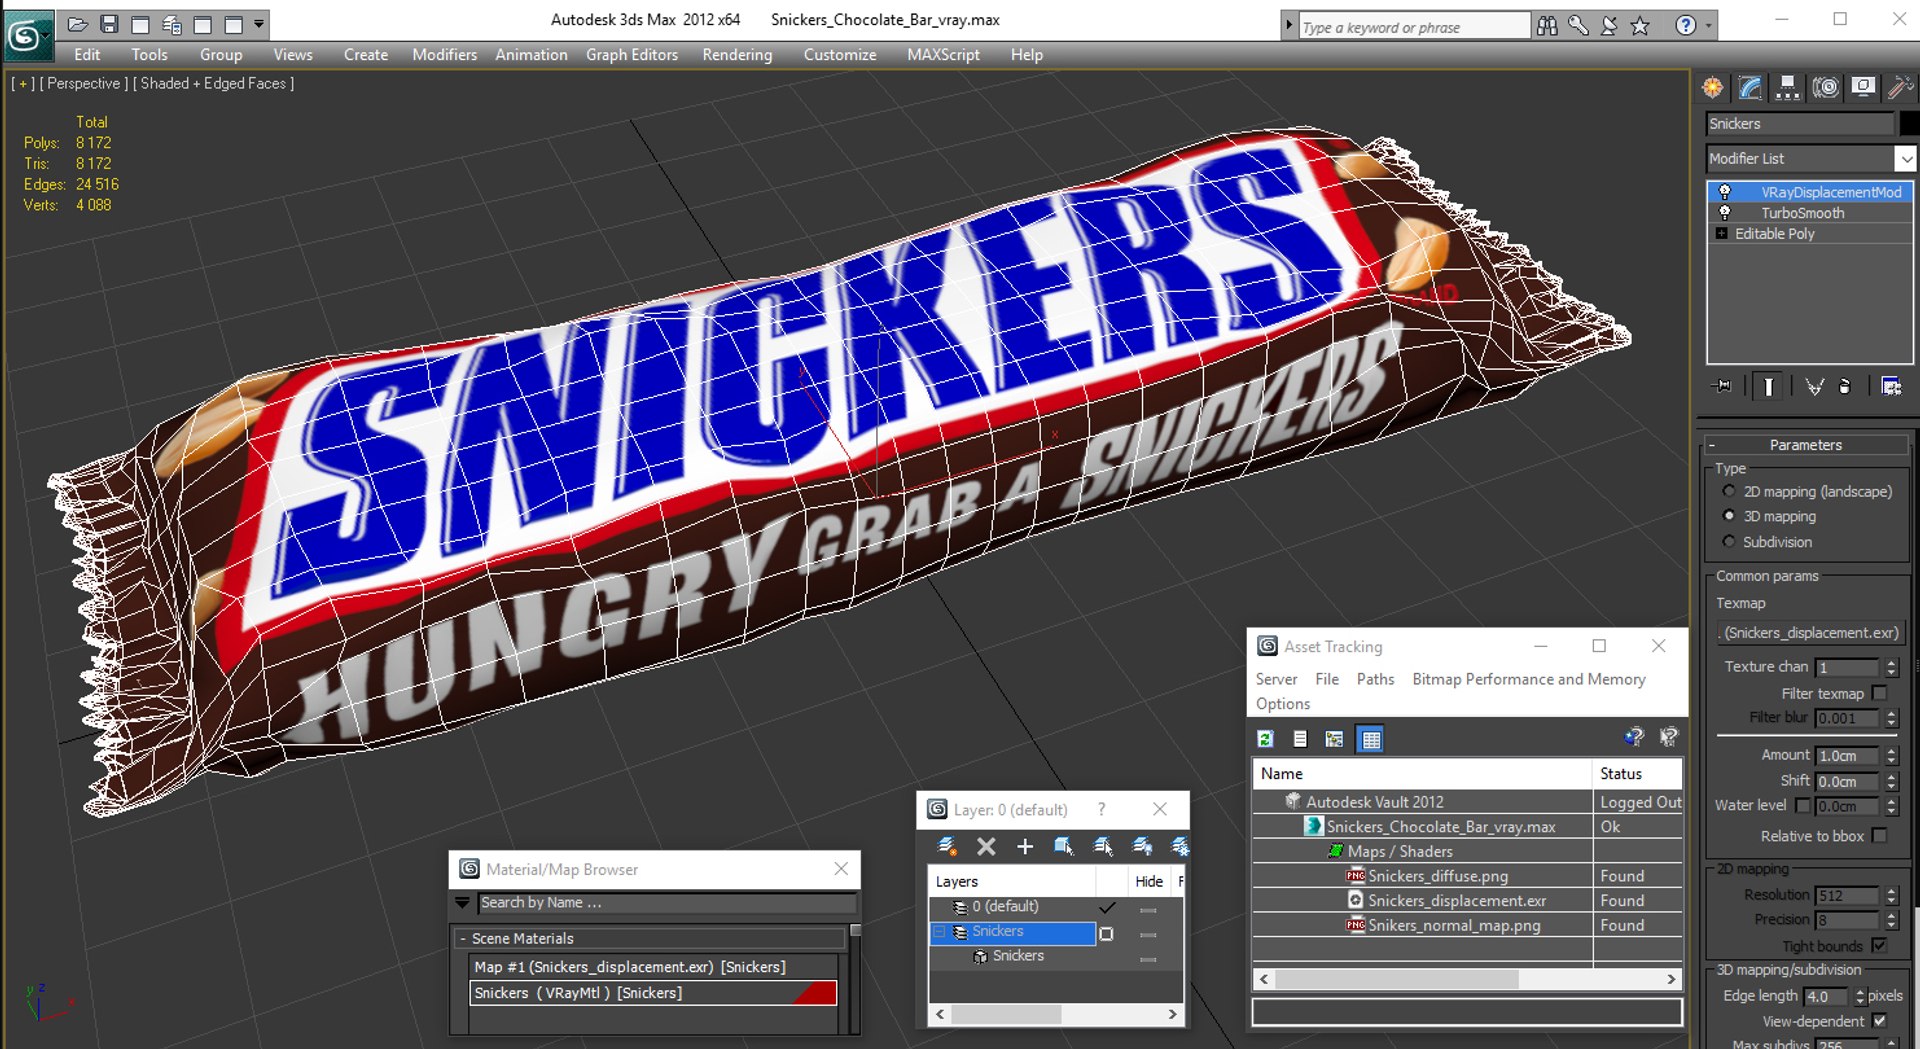Click the Pin Stack icon below modifier stack
The width and height of the screenshot is (1920, 1049).
tap(1722, 386)
